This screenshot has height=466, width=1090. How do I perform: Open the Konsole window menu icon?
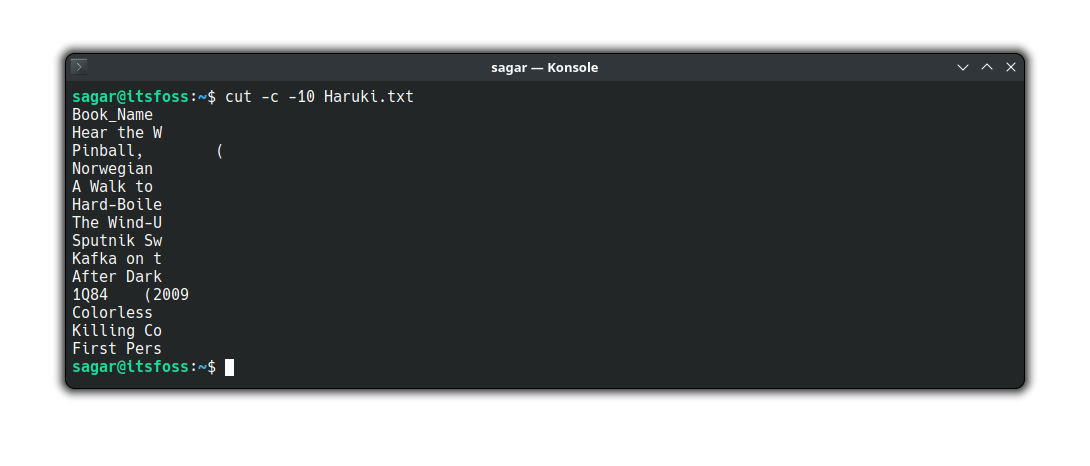[x=79, y=67]
